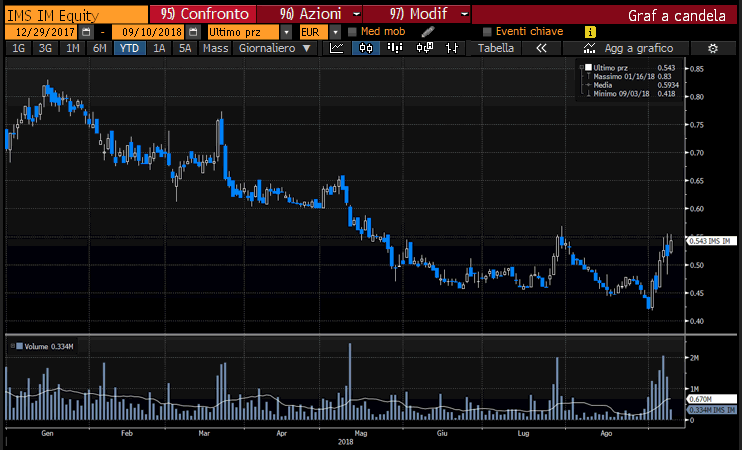The image size is (742, 450).
Task: Select the line chart type icon
Action: click(338, 48)
